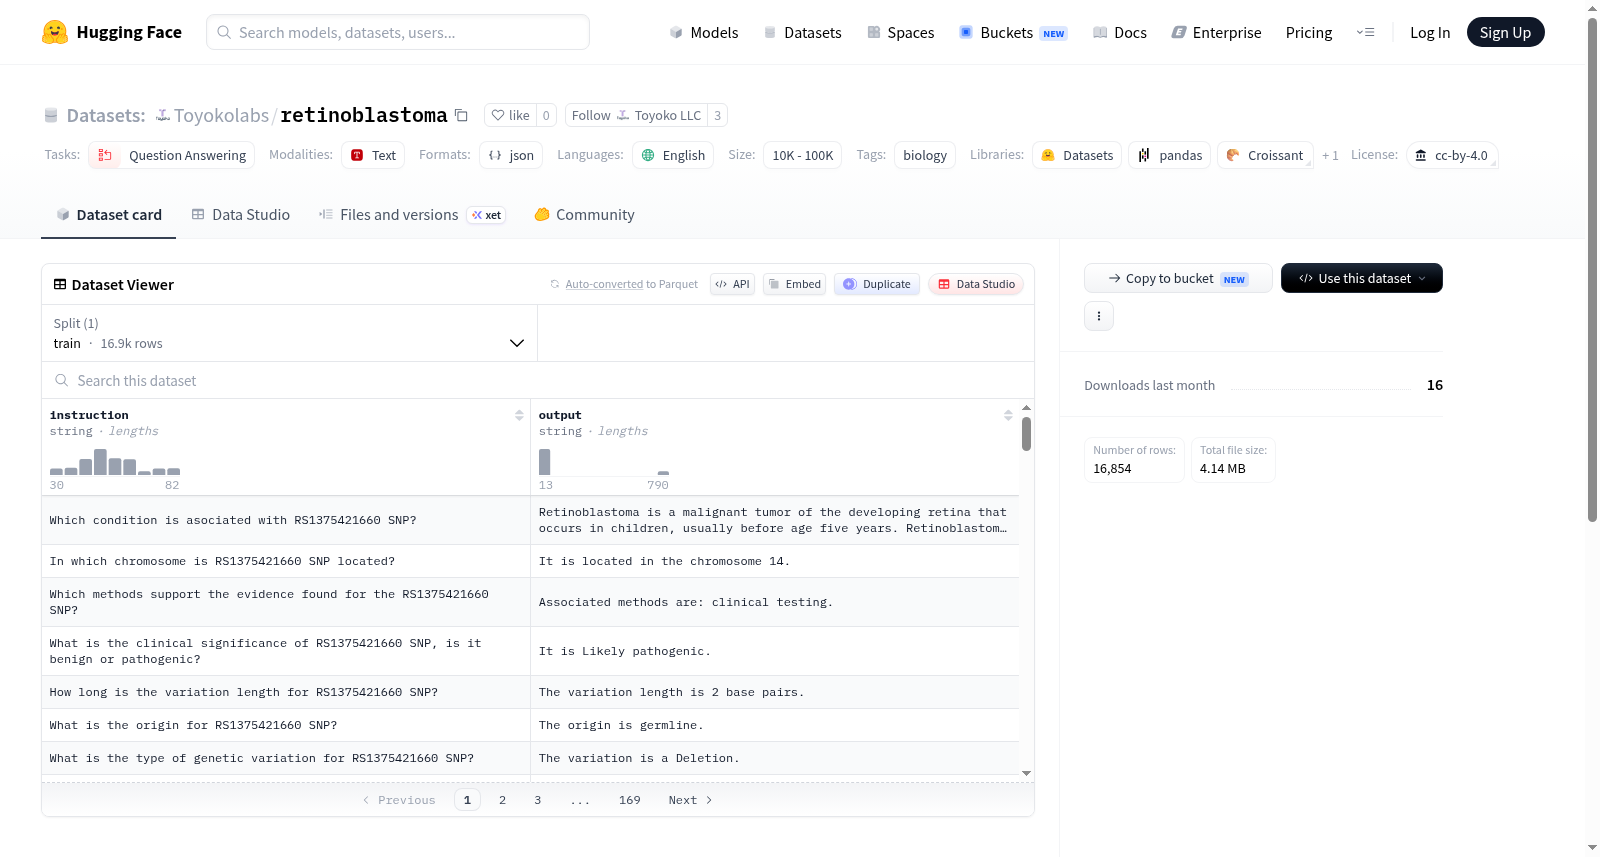Open the Community tab

pos(585,214)
